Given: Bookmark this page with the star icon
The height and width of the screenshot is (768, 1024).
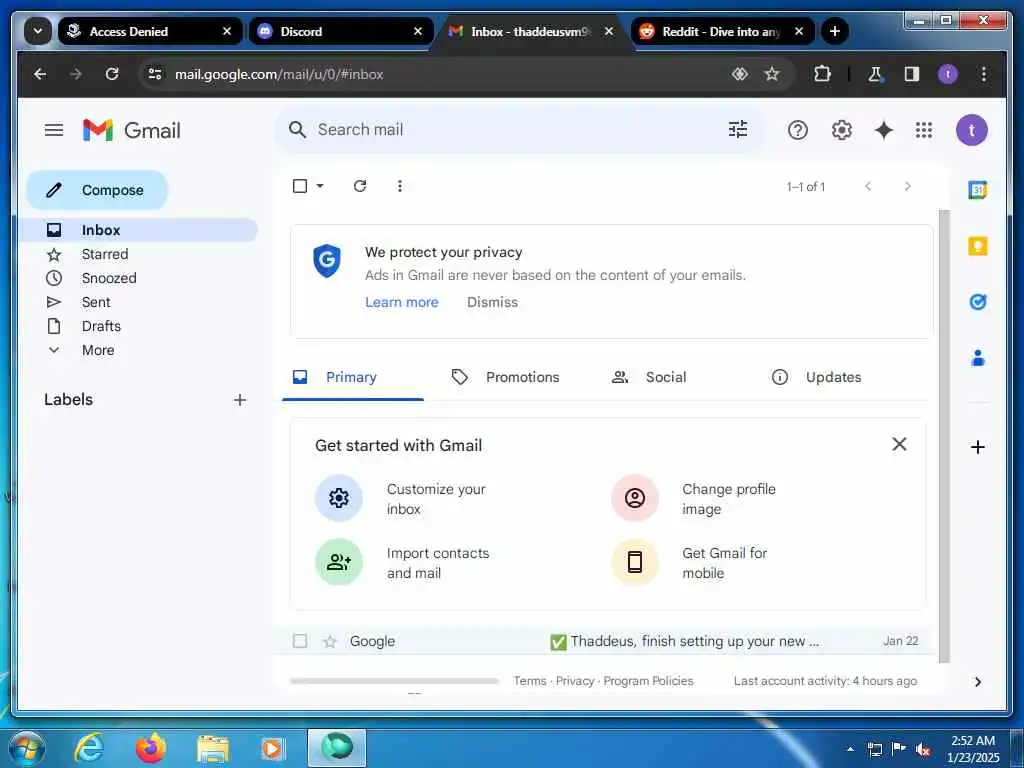Looking at the screenshot, I should (x=771, y=74).
